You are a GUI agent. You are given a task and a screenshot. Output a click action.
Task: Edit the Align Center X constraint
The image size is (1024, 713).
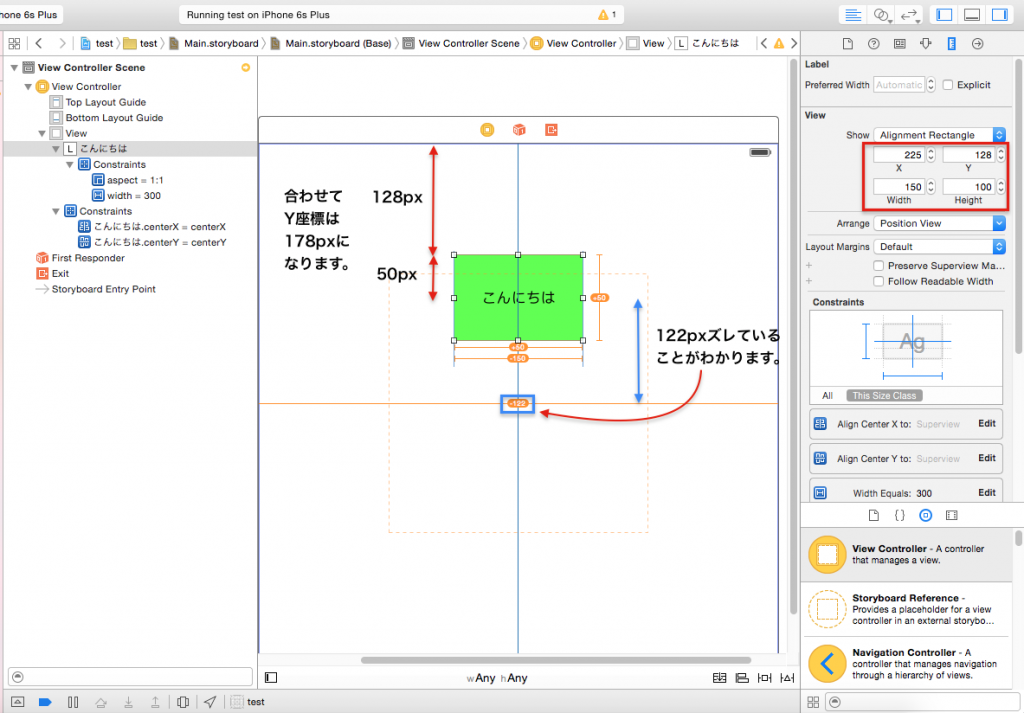[x=986, y=424]
